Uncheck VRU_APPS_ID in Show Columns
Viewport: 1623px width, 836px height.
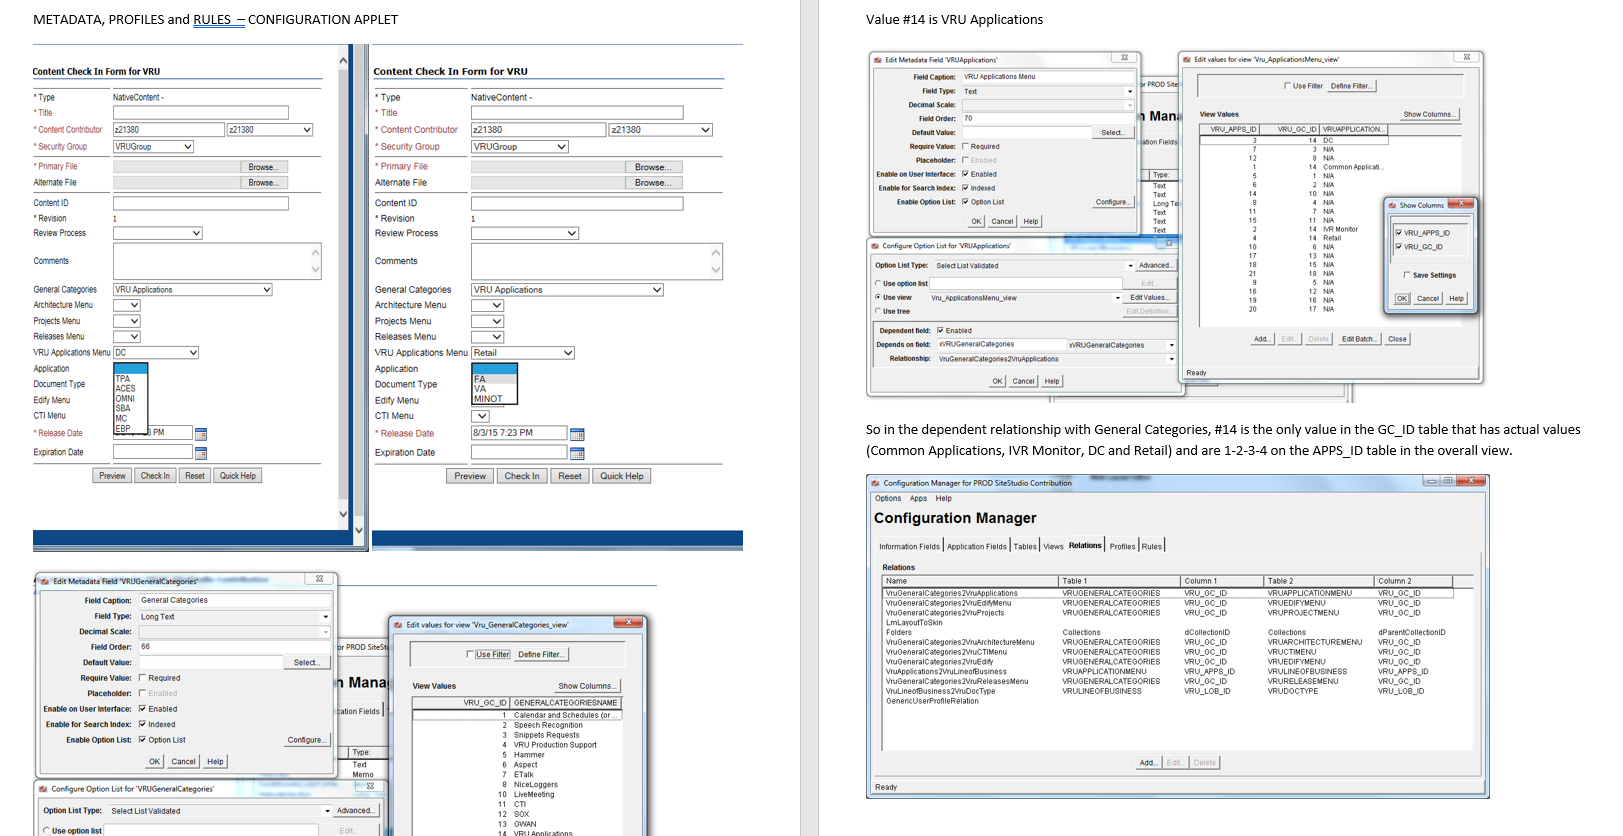tap(1399, 233)
